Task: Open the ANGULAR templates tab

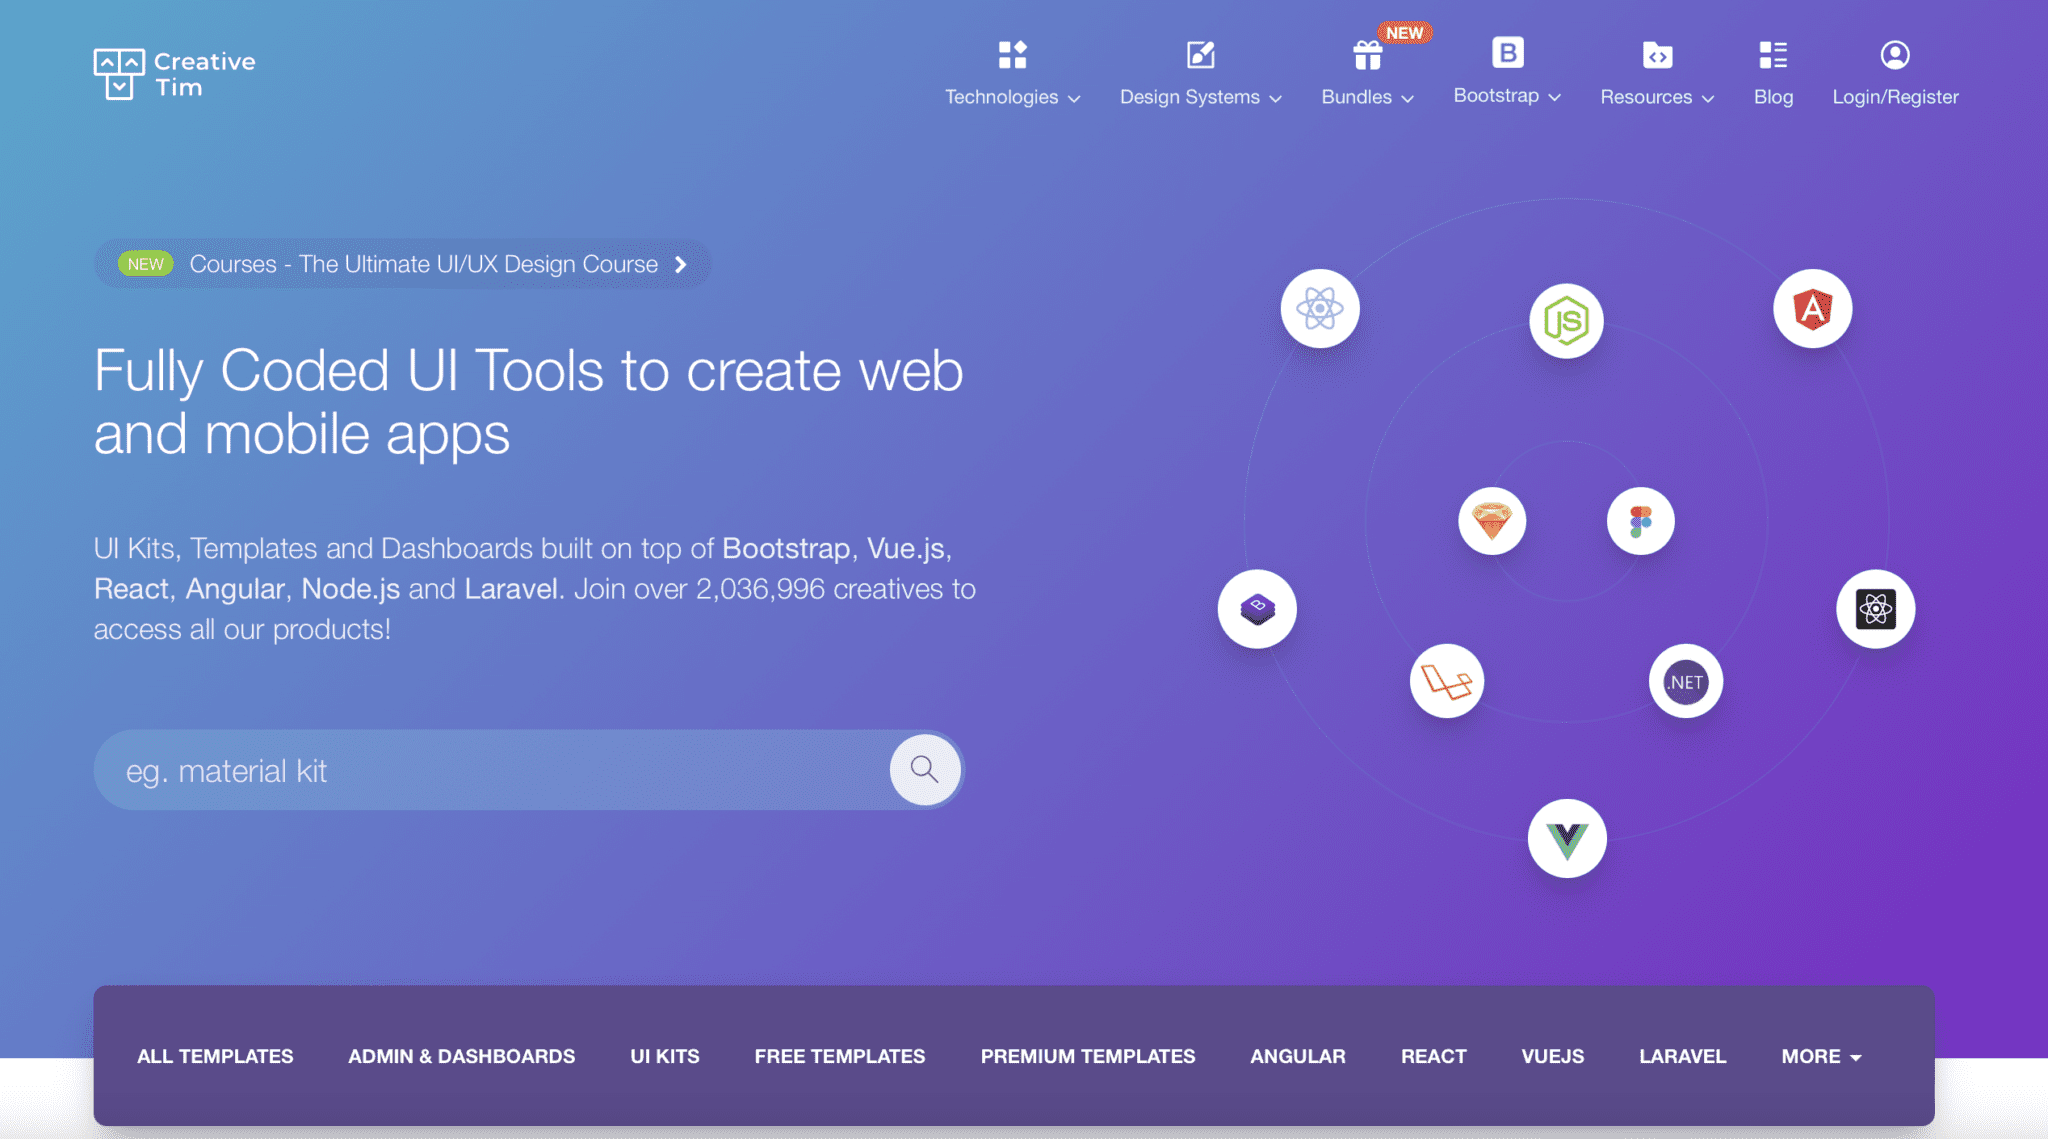Action: coord(1298,1056)
